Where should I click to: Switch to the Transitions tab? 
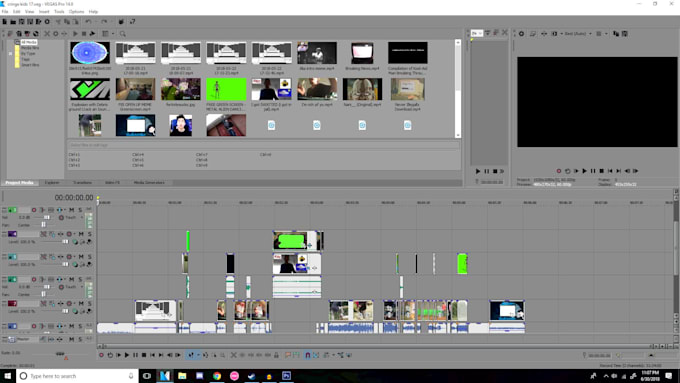[82, 183]
